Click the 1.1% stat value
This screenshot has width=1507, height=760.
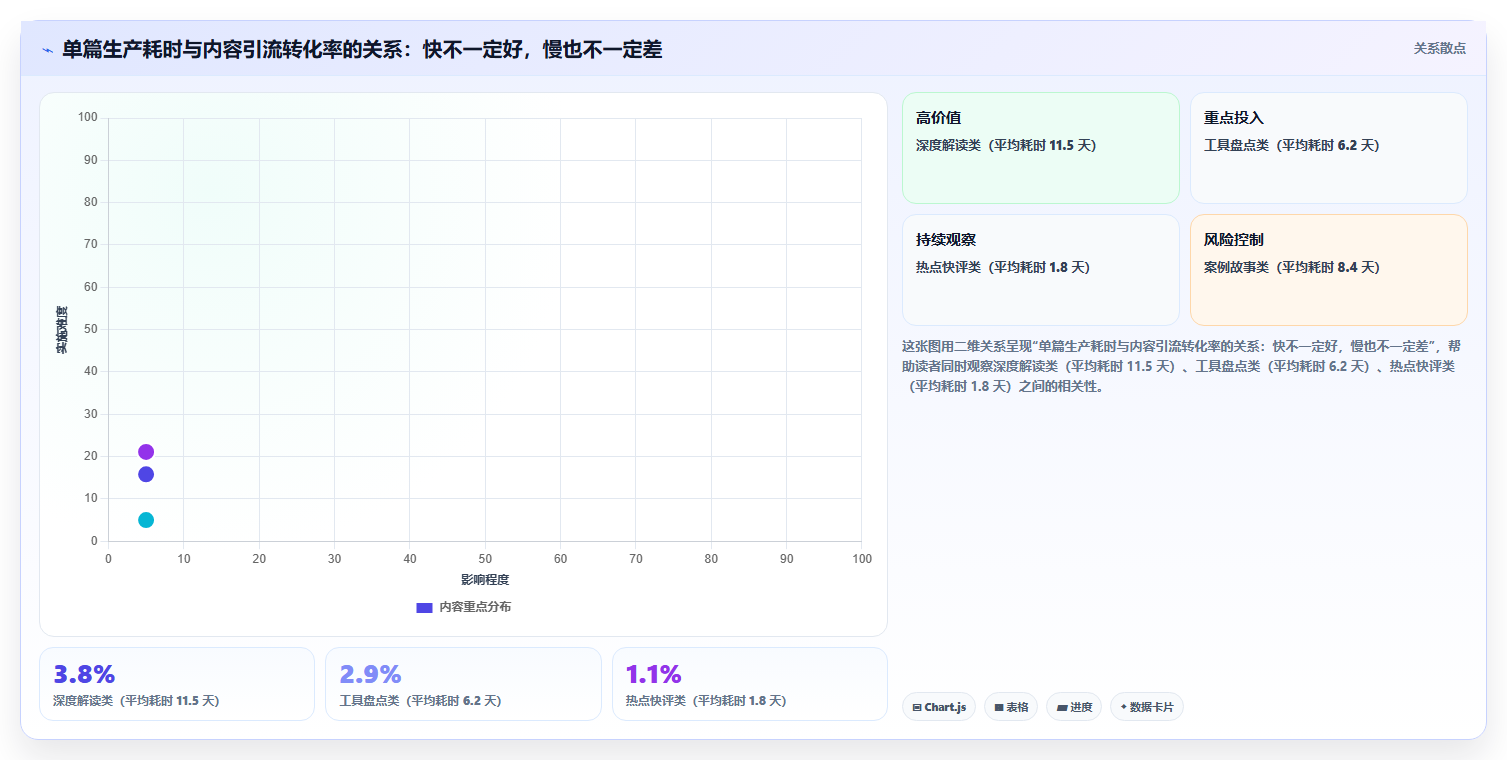(x=654, y=674)
